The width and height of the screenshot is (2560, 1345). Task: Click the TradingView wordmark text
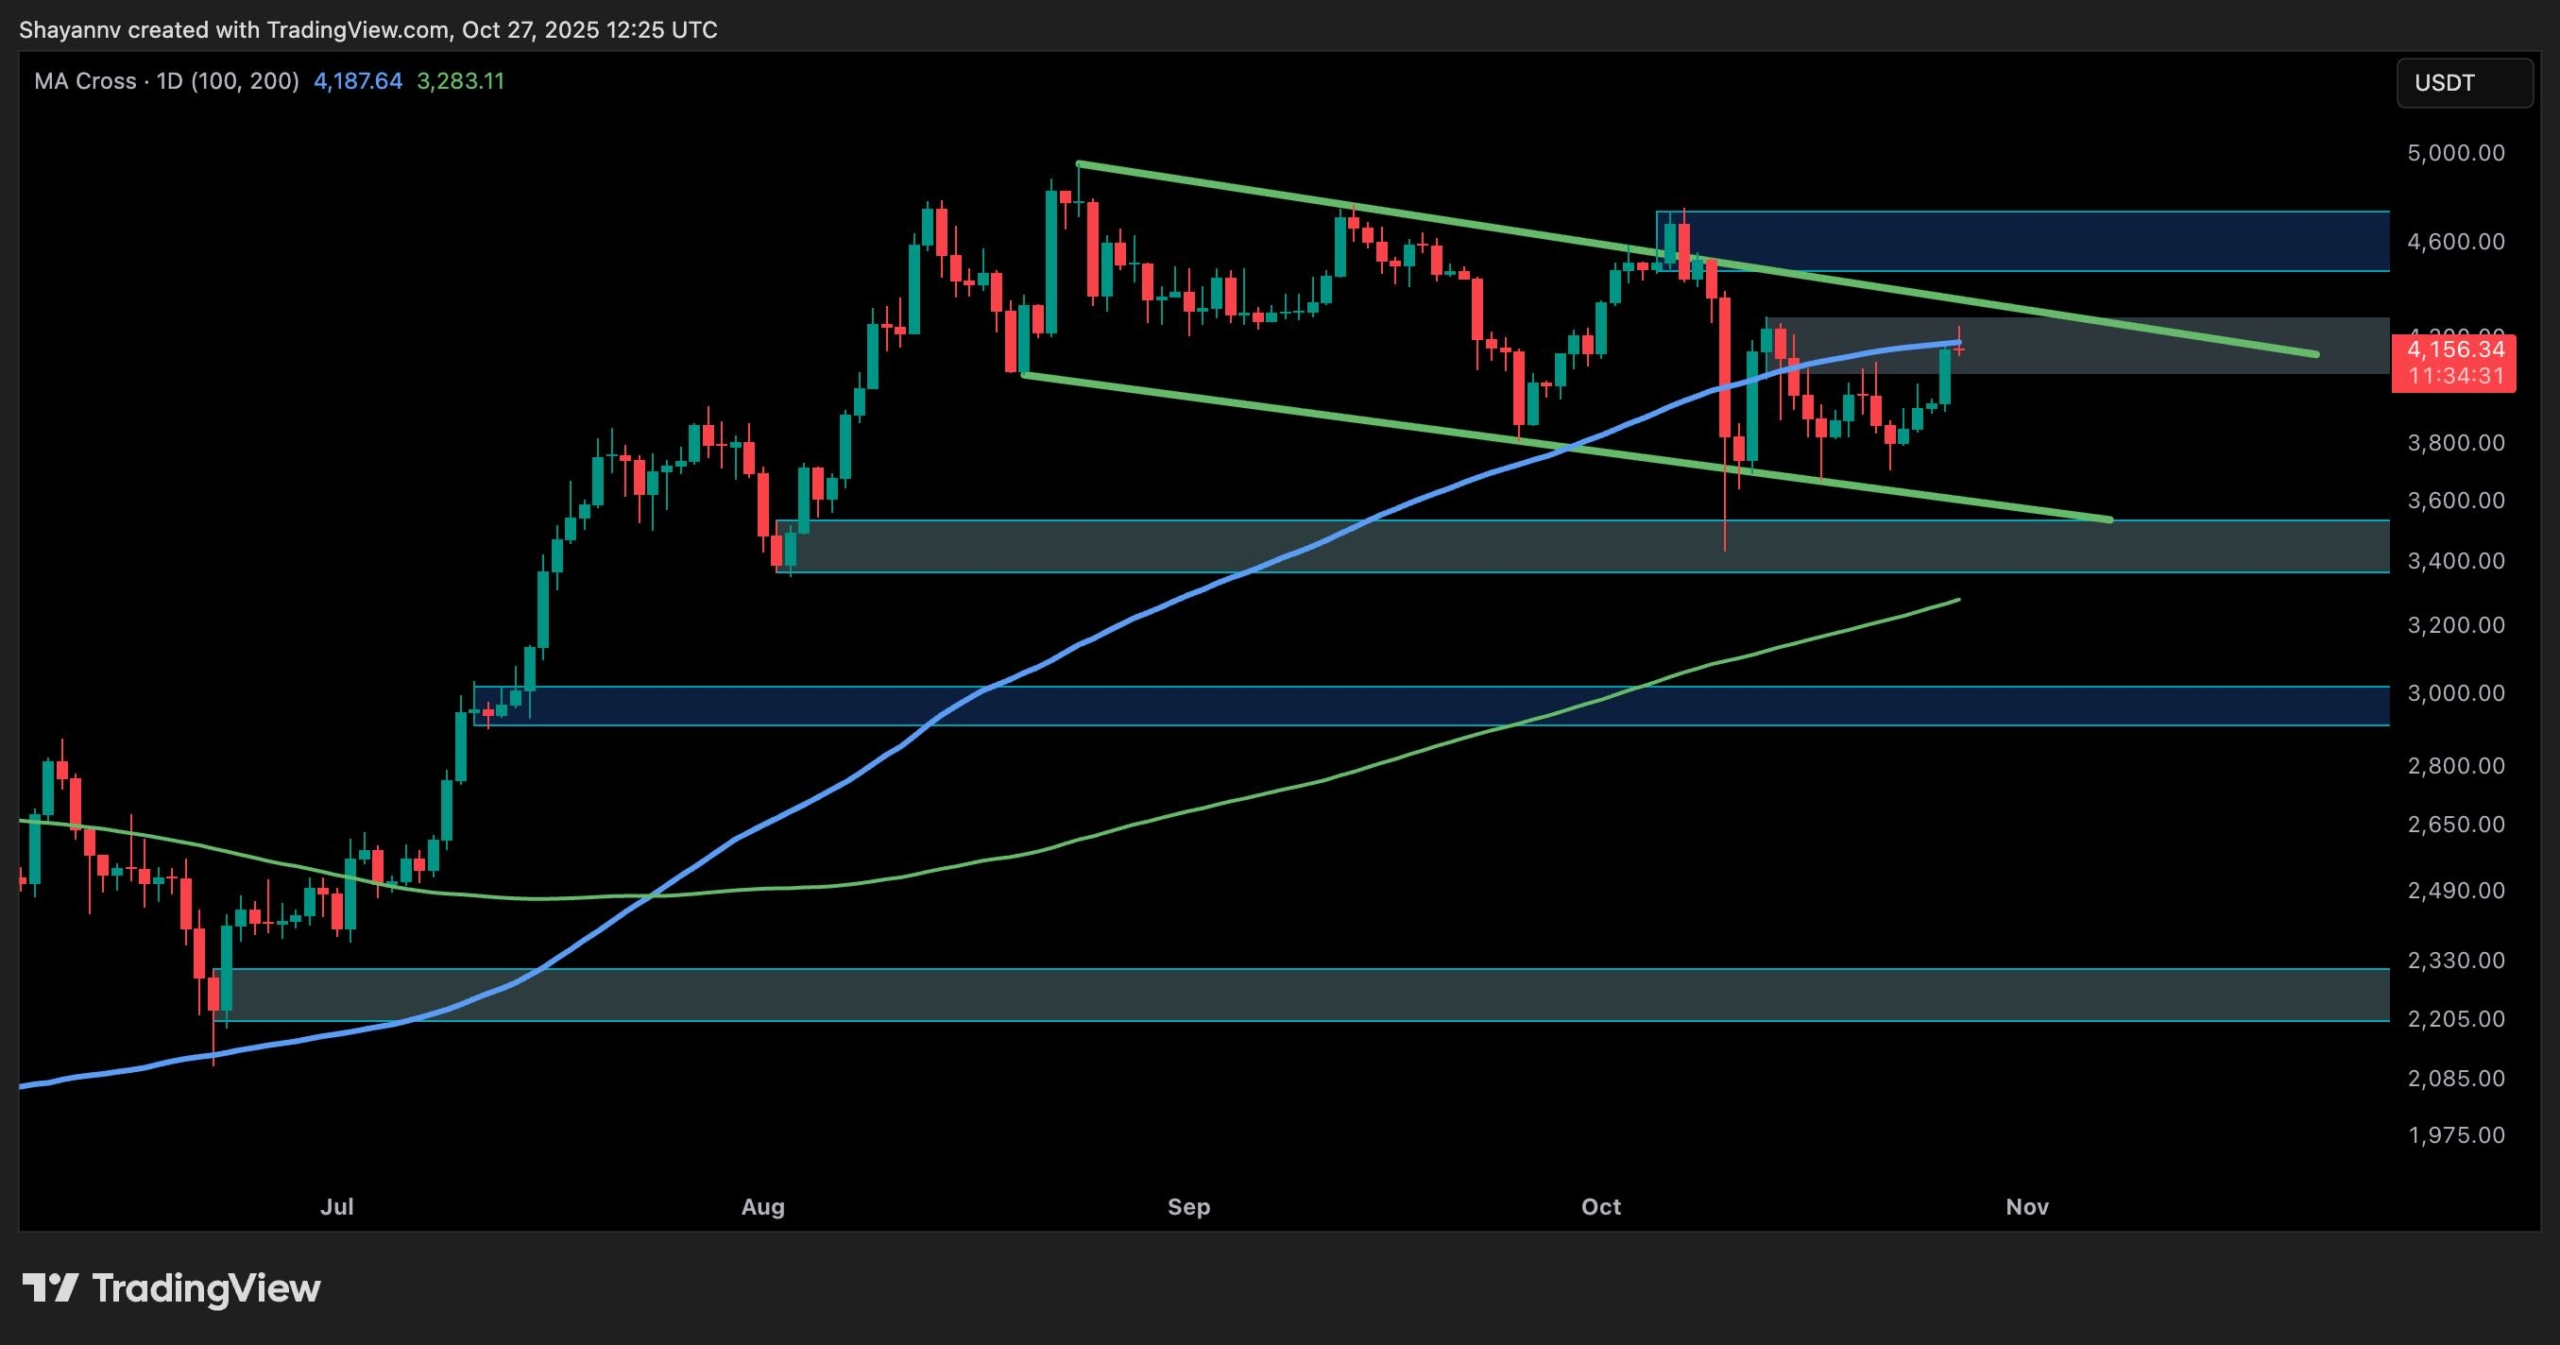tap(206, 1288)
